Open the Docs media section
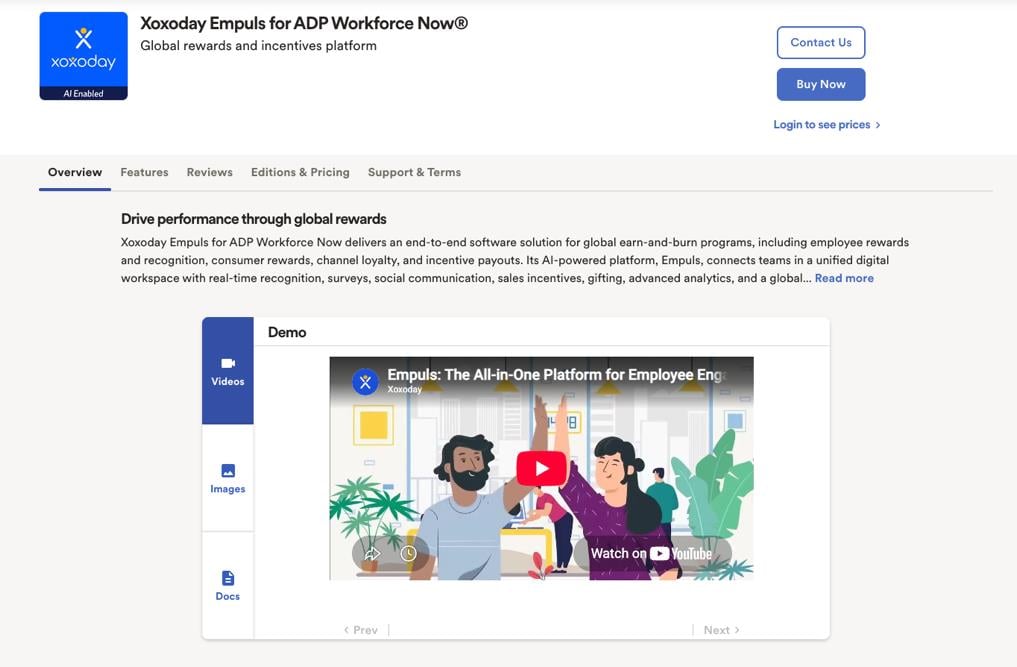The image size is (1017, 667). [x=228, y=586]
